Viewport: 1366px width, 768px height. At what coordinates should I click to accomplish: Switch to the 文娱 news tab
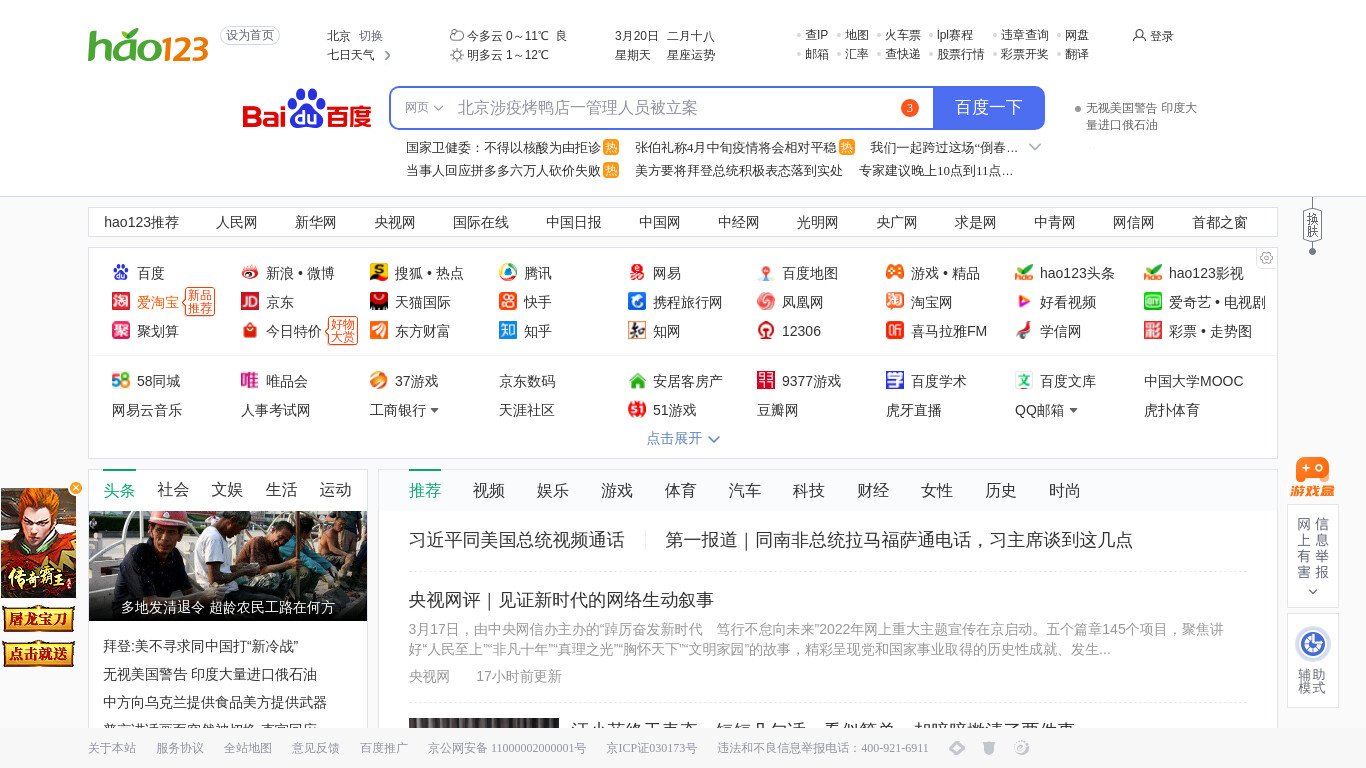coord(227,490)
